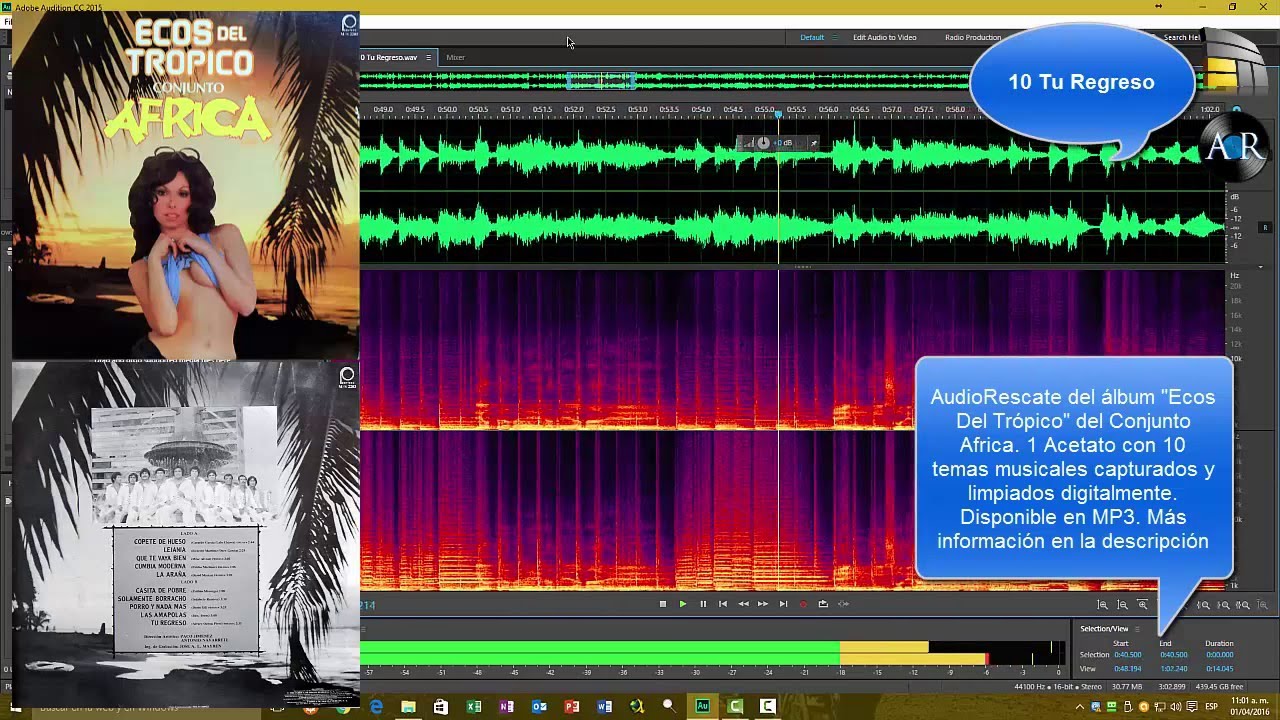Open Microsoft Edge from taskbar
The image size is (1280, 720).
[x=376, y=706]
